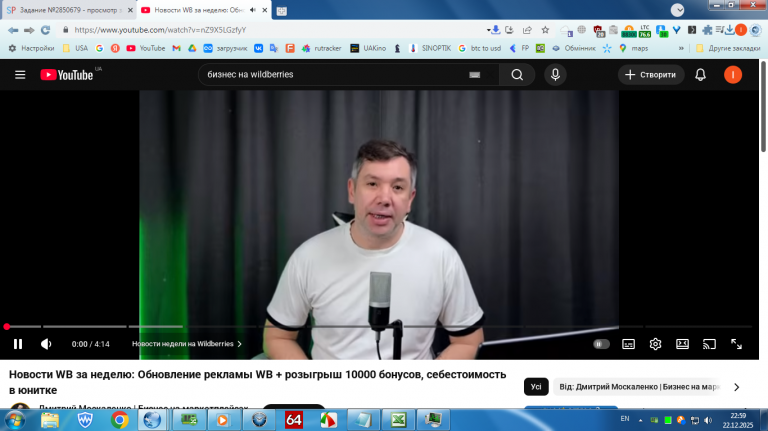The height and width of the screenshot is (431, 768).
Task: Enter full screen mode
Action: point(736,344)
